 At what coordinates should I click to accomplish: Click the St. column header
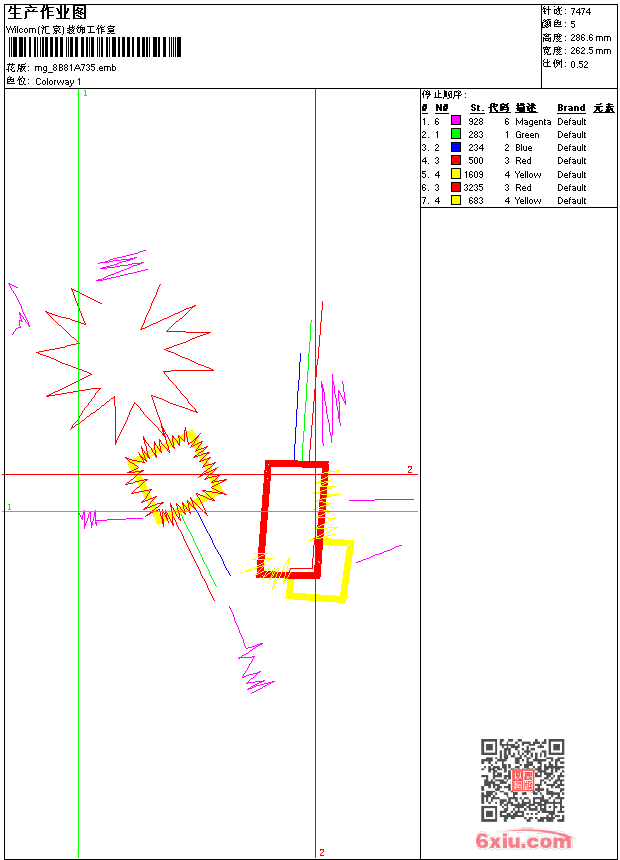[477, 108]
